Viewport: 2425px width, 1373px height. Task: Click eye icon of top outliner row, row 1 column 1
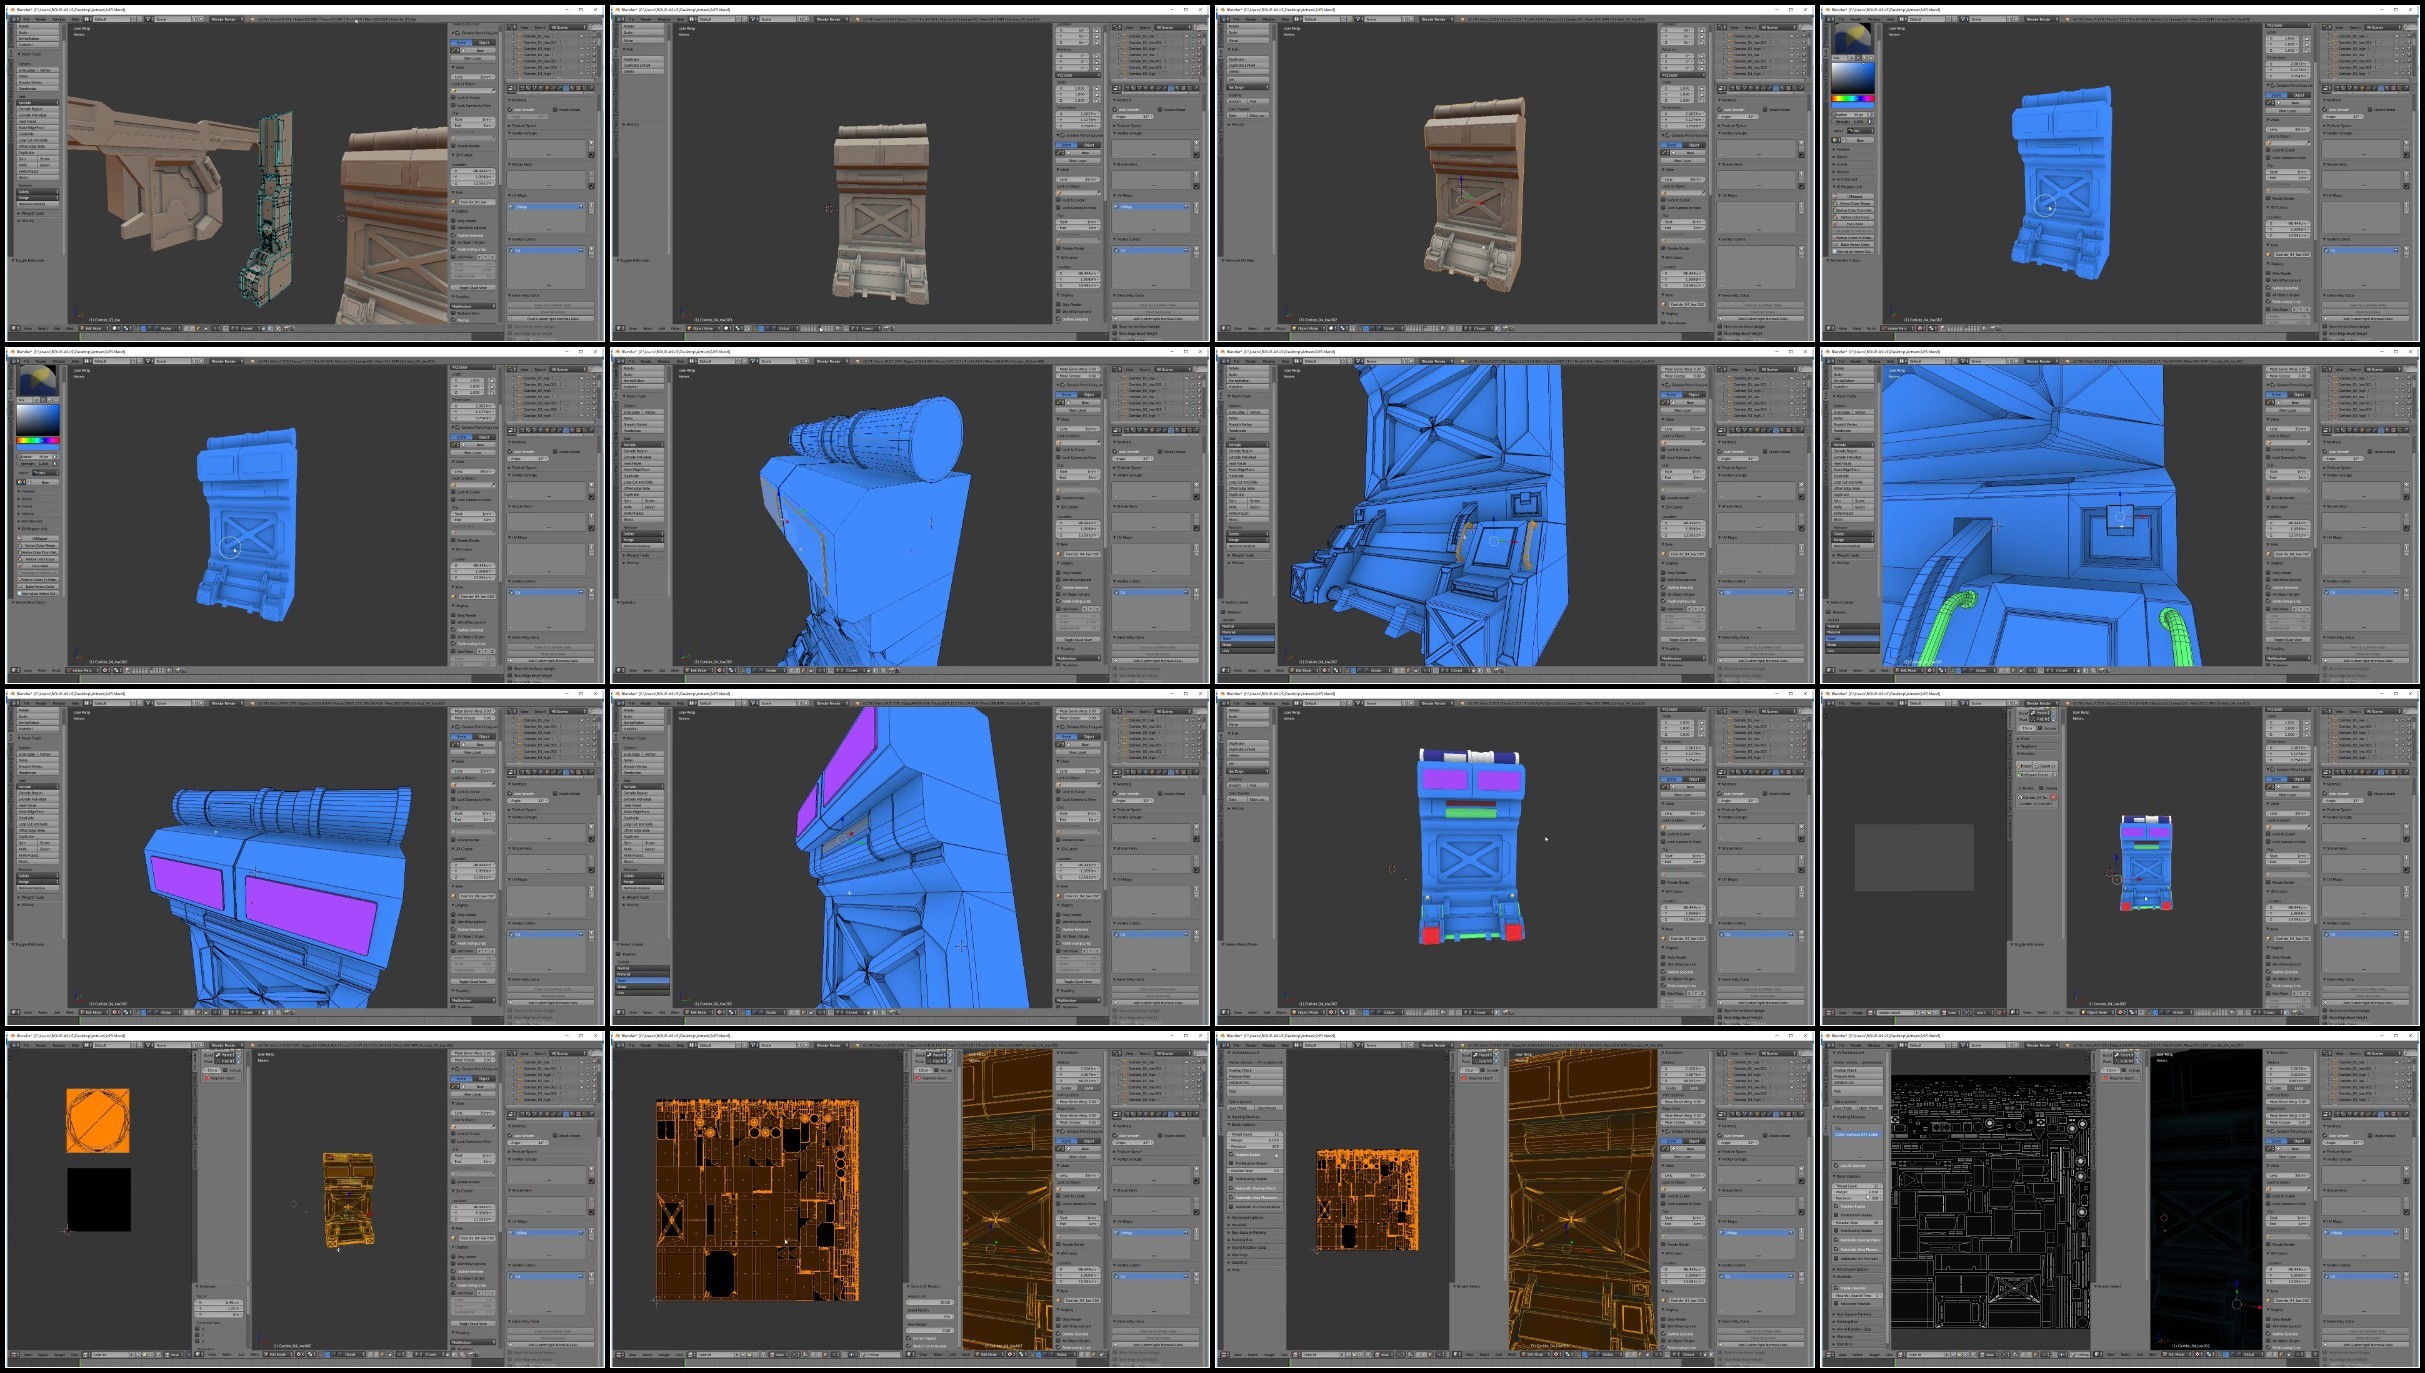(582, 36)
